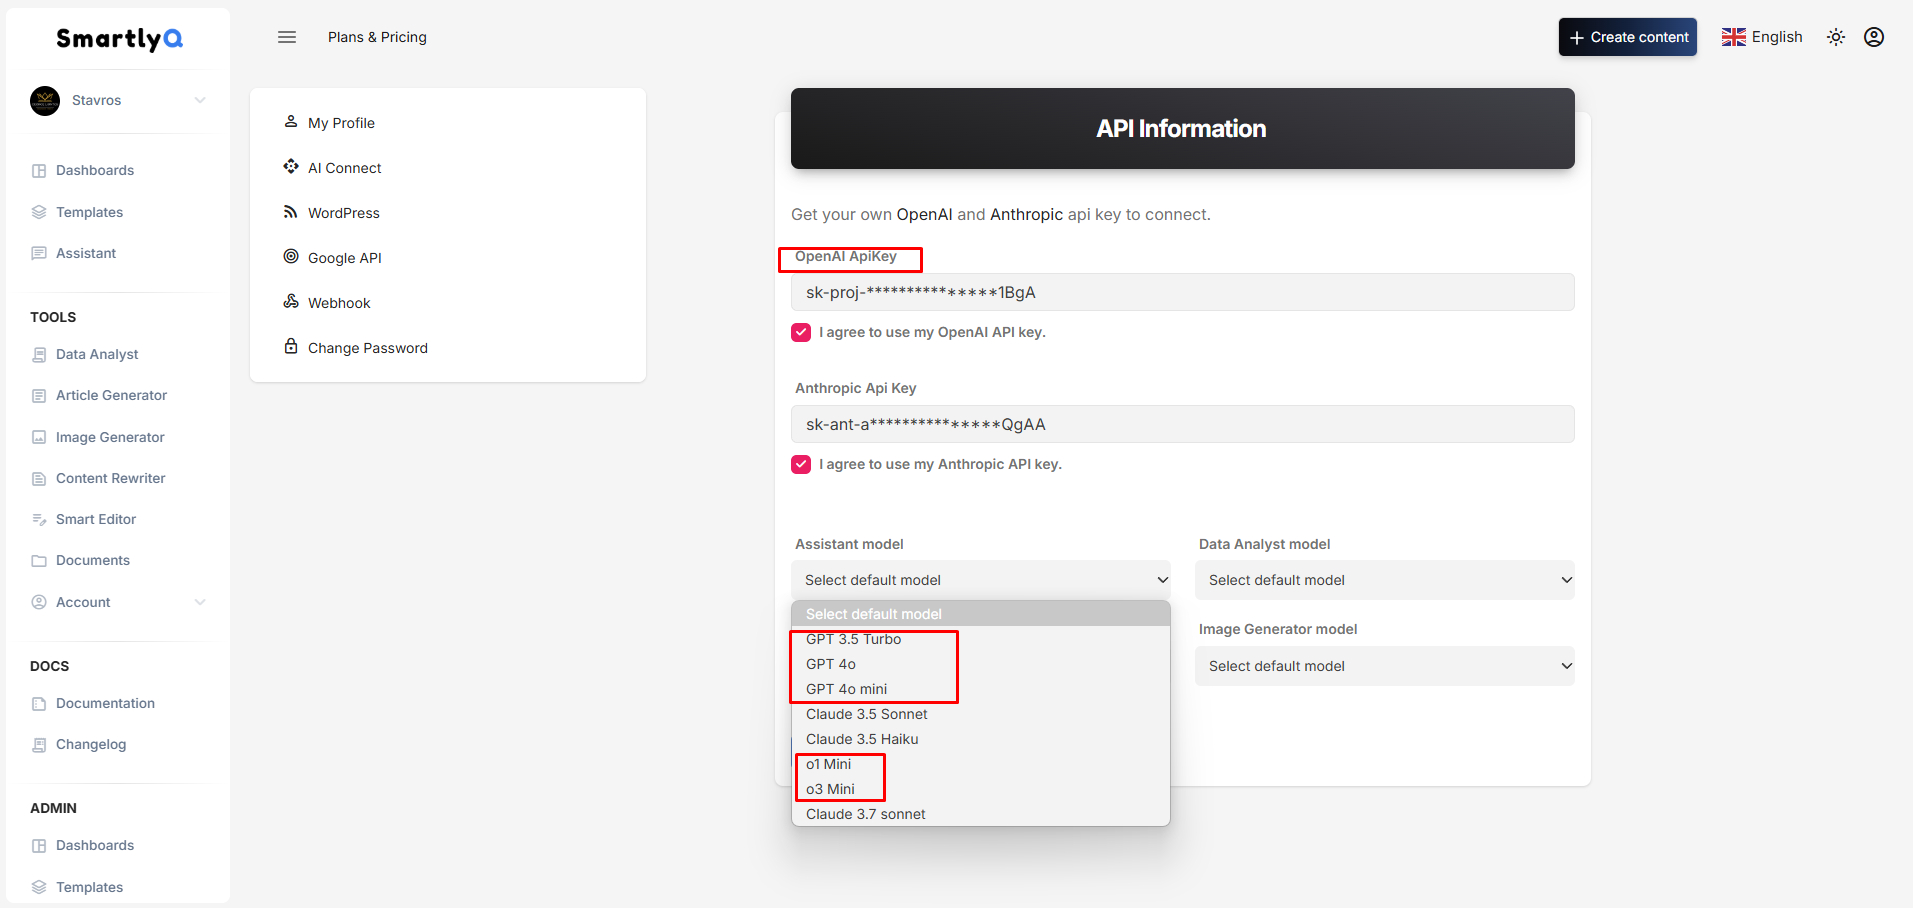Pick the Select default model placeholder option
The height and width of the screenshot is (908, 1913).
[x=981, y=614]
